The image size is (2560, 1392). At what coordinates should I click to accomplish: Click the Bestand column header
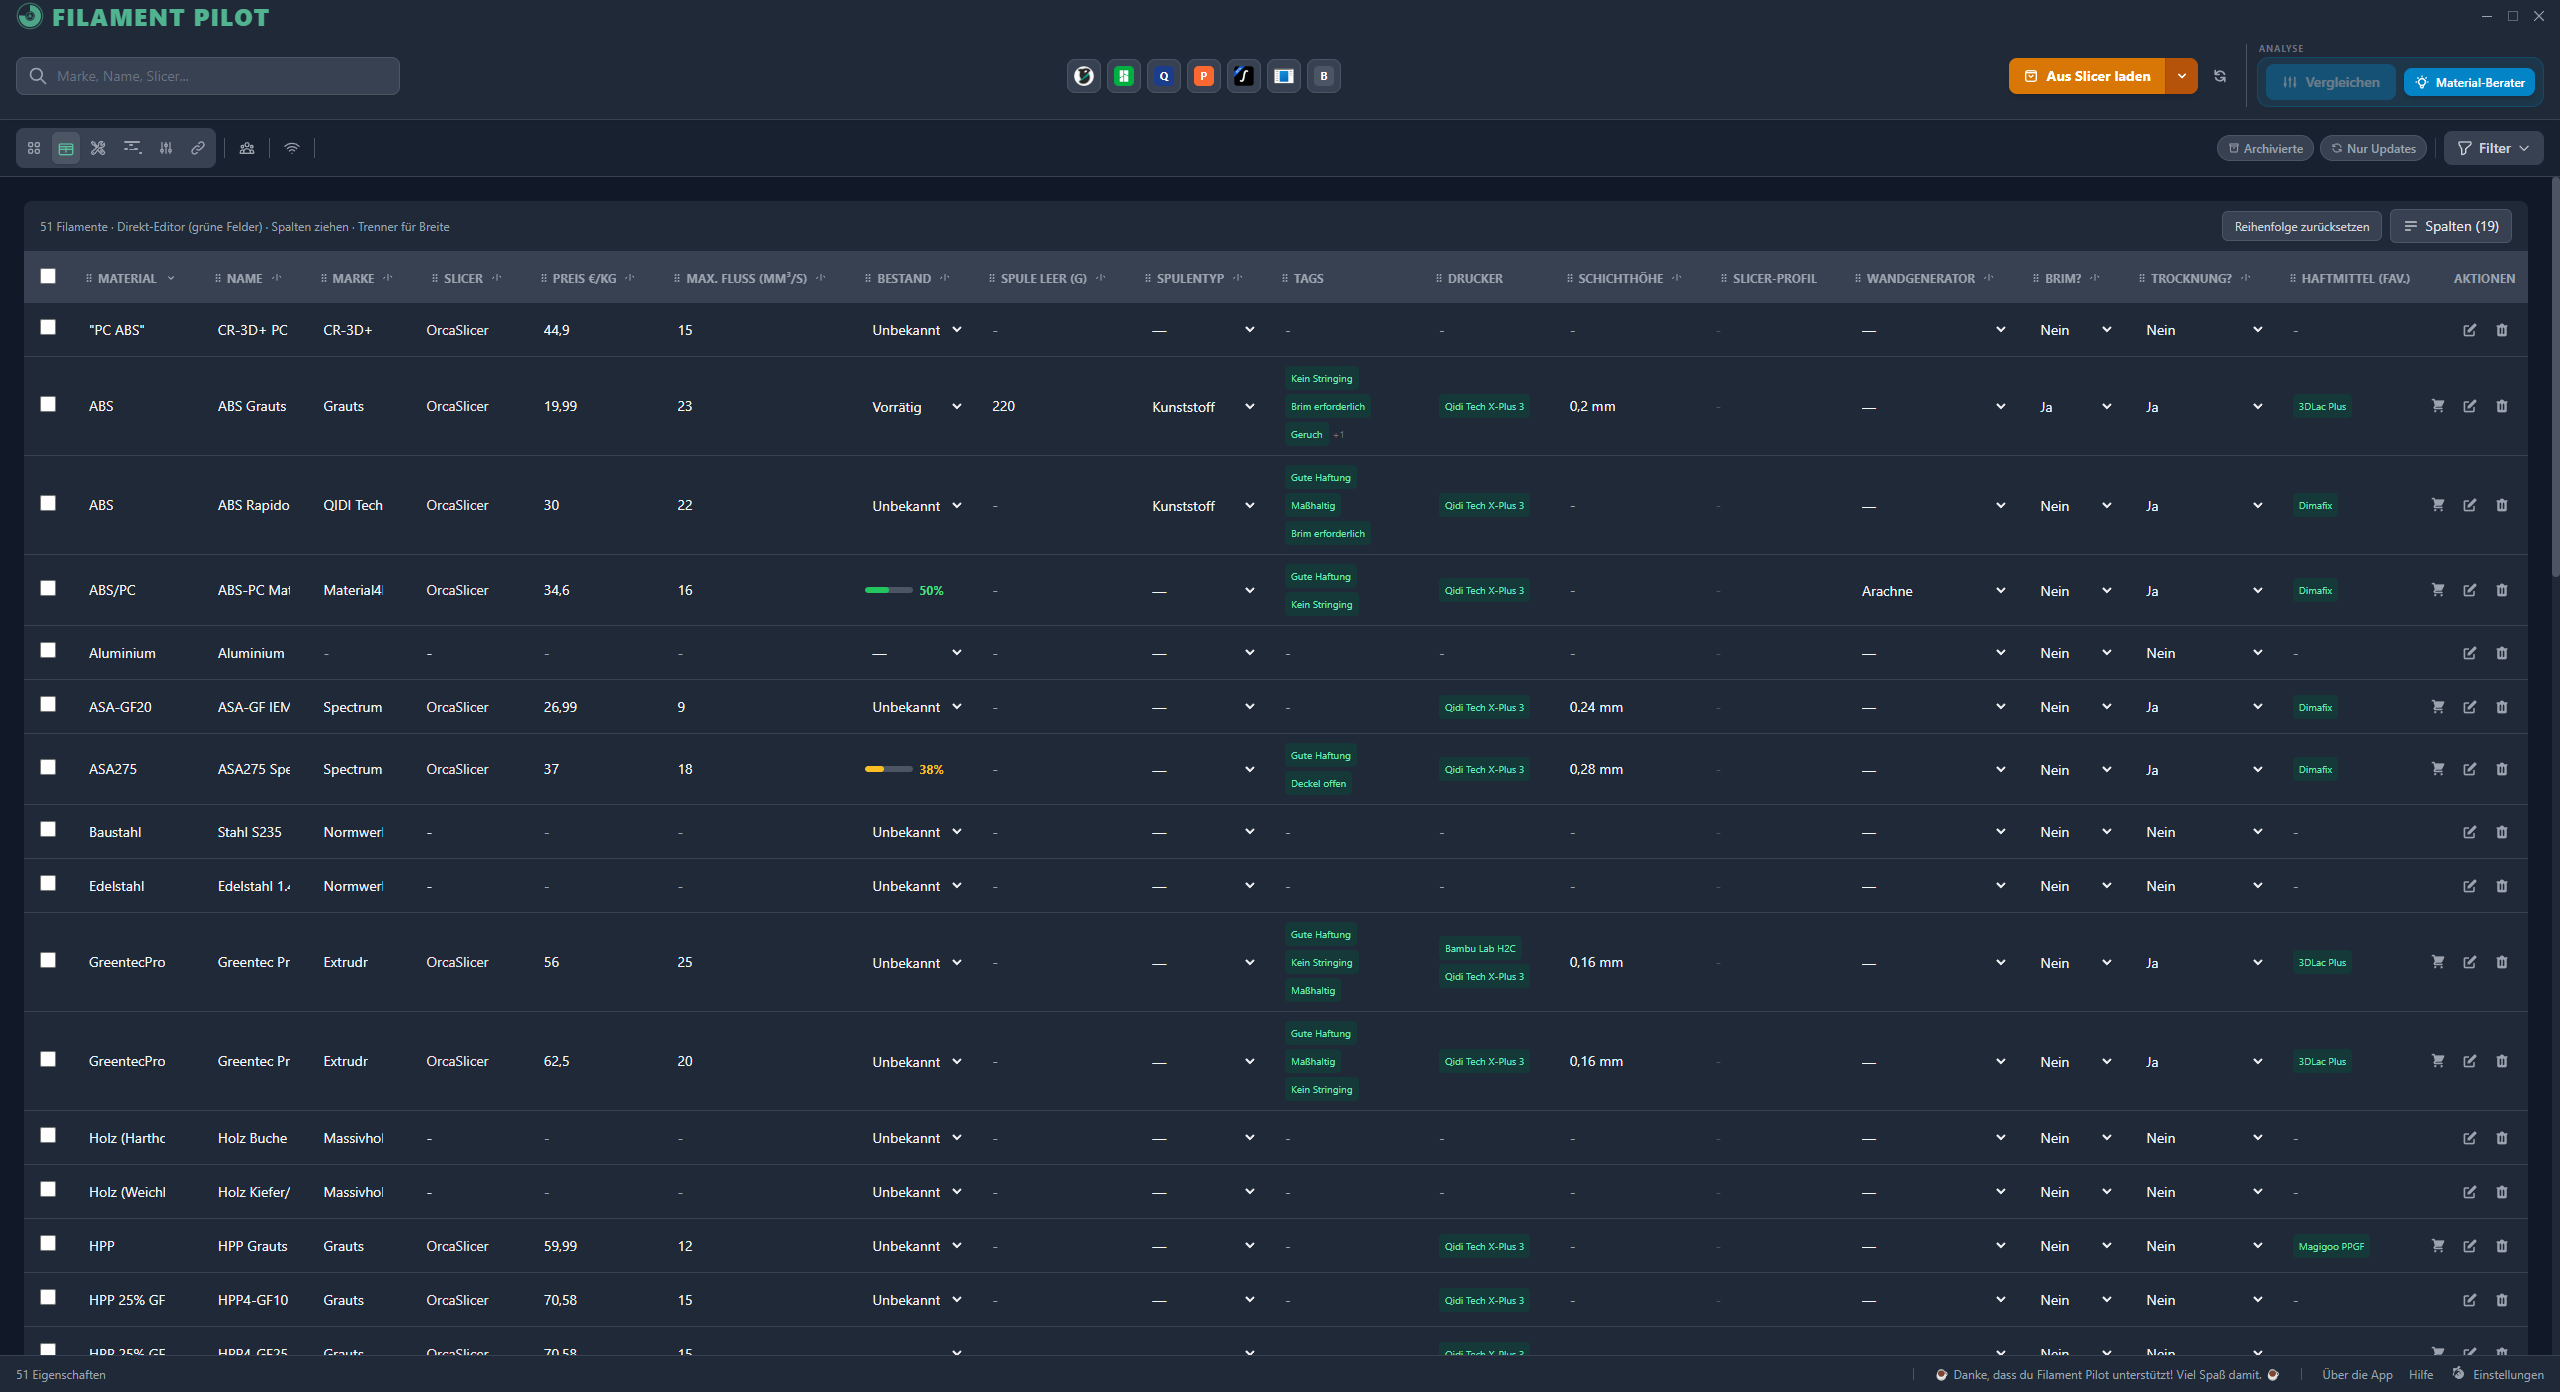tap(904, 279)
